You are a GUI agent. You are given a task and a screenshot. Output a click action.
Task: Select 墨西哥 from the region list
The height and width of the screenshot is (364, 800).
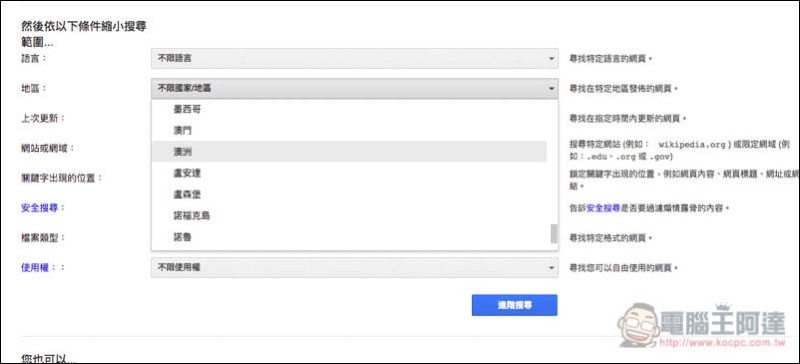click(x=349, y=109)
